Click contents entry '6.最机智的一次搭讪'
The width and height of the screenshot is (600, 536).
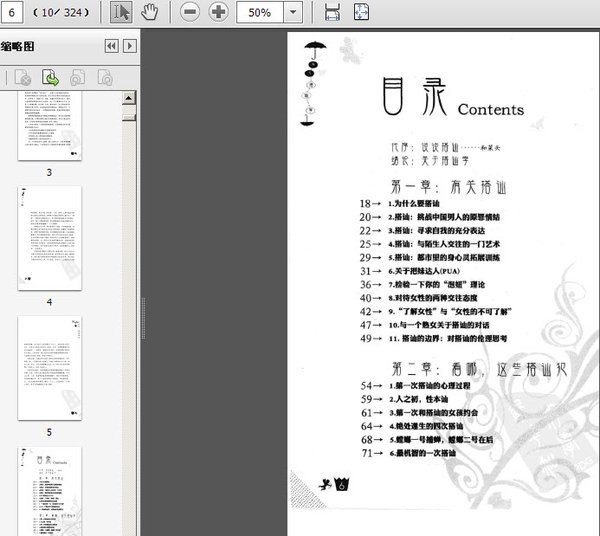coord(423,453)
